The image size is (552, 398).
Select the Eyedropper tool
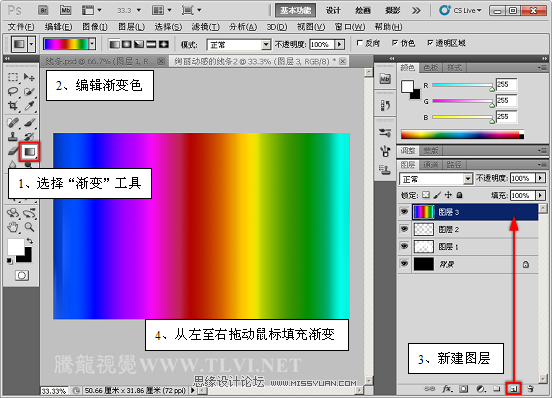29,106
